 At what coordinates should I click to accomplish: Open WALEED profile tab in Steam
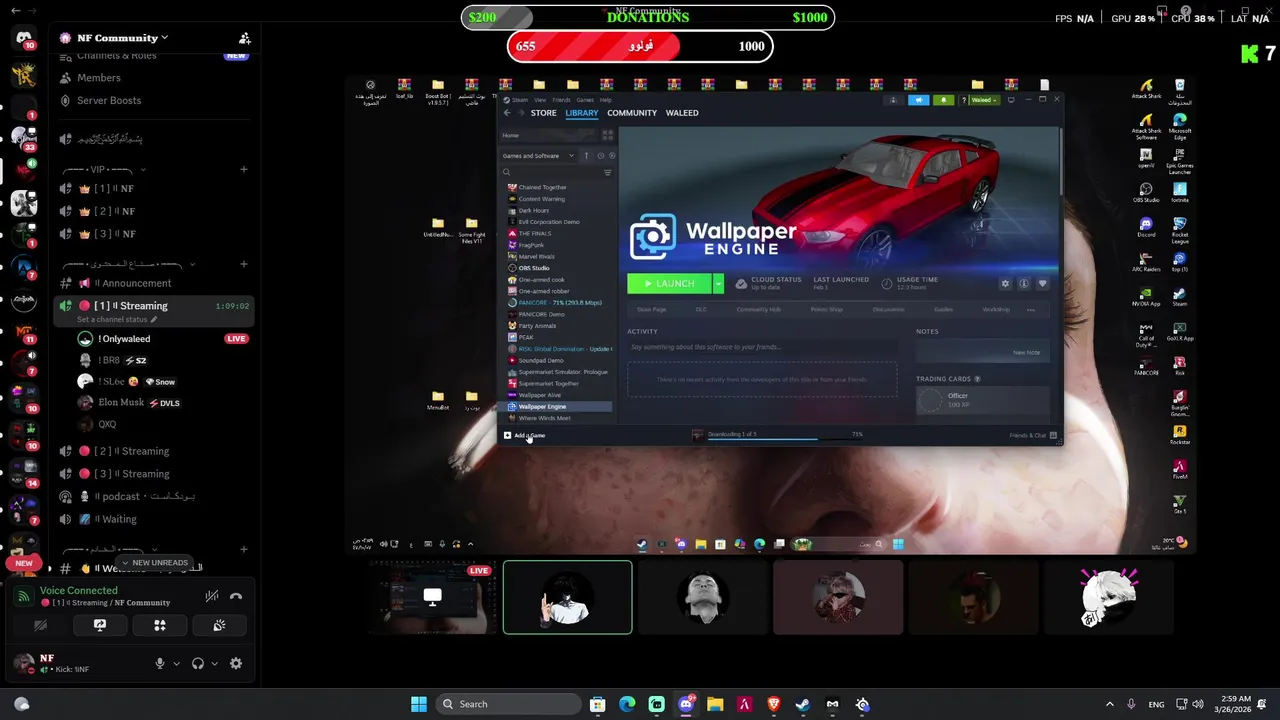click(682, 113)
